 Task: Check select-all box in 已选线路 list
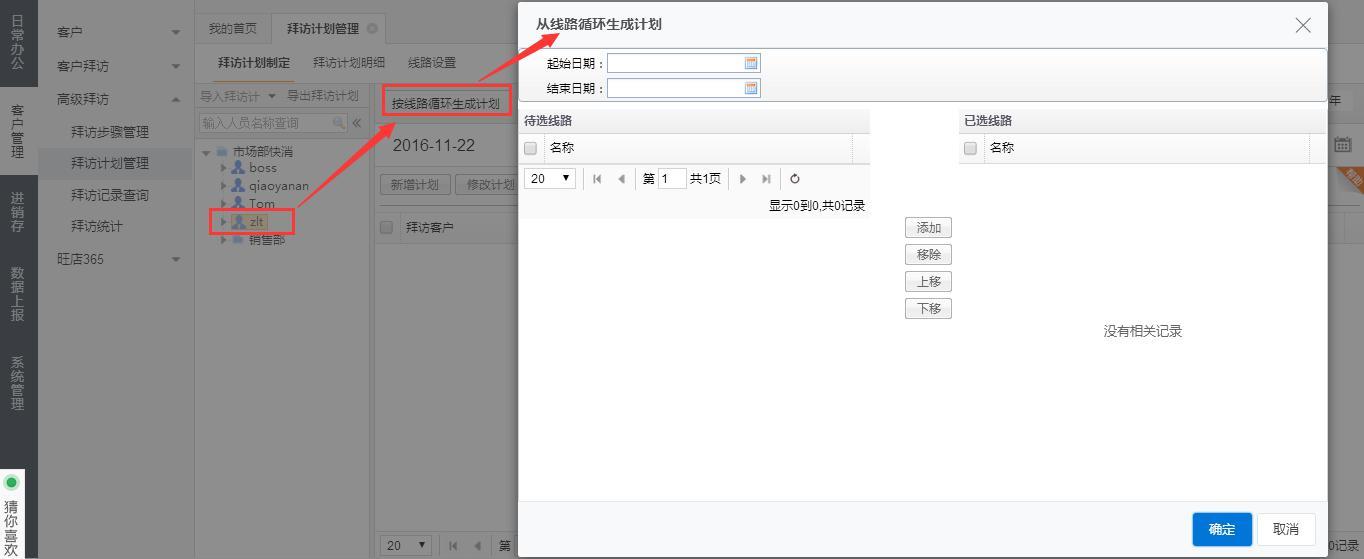(970, 148)
